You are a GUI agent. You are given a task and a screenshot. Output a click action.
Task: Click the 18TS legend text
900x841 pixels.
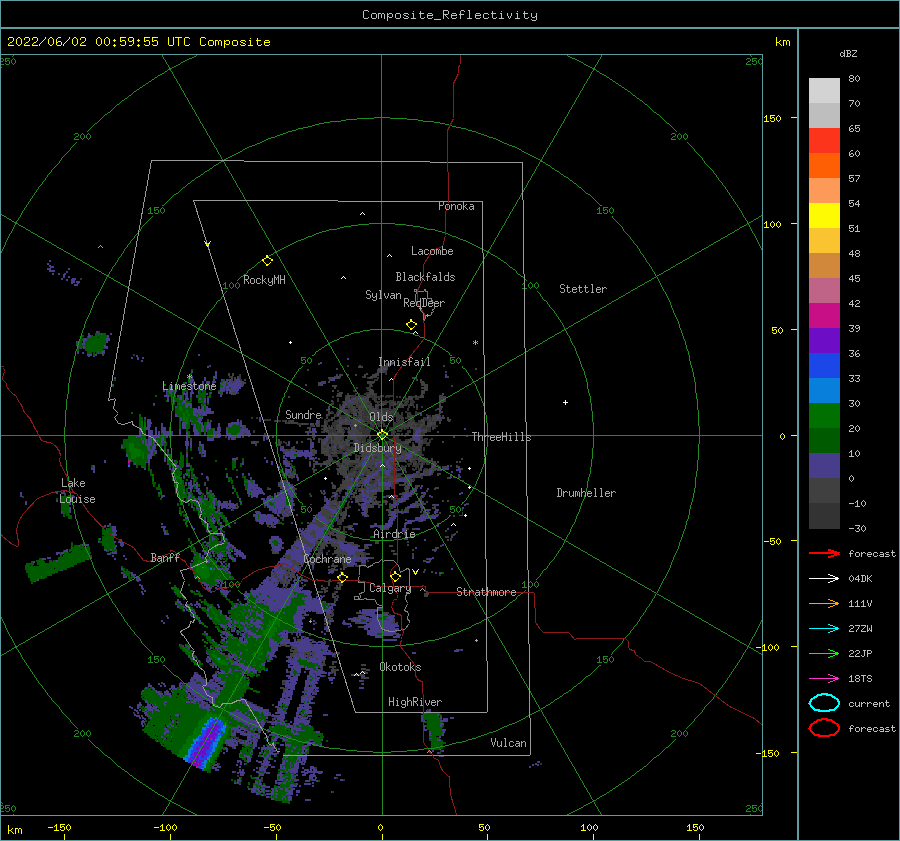click(860, 679)
